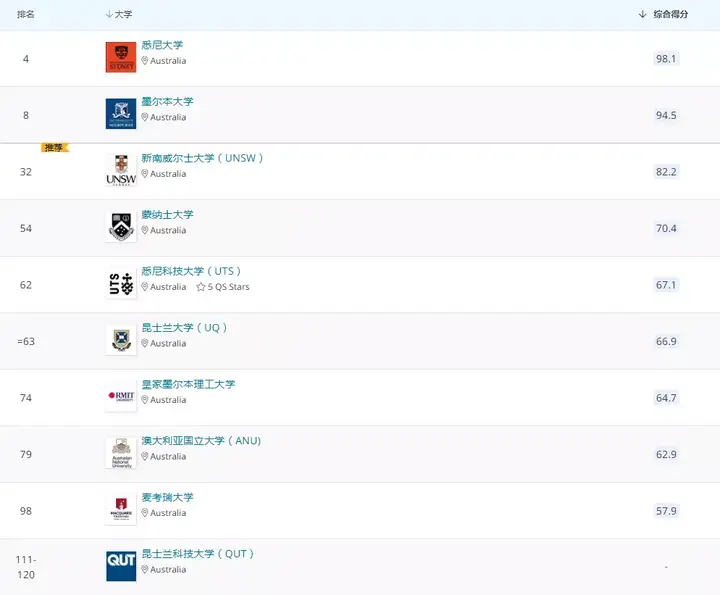Open 昆士兰大学（UQ） link

coord(185,327)
